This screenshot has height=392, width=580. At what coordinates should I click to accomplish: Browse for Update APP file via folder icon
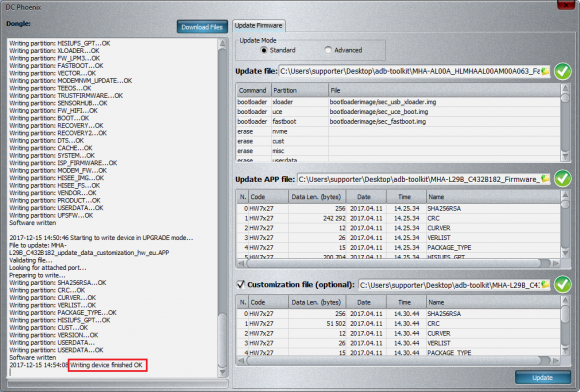pos(545,179)
